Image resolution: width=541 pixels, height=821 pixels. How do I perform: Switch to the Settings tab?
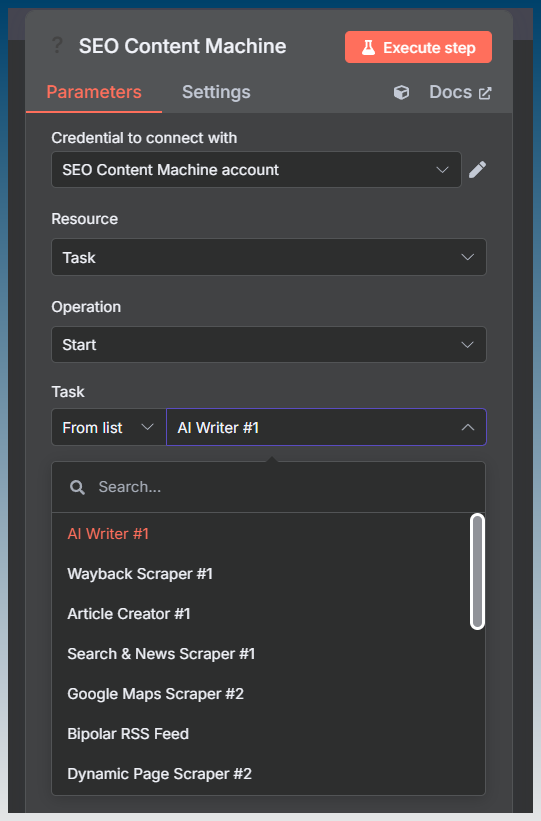pyautogui.click(x=216, y=92)
